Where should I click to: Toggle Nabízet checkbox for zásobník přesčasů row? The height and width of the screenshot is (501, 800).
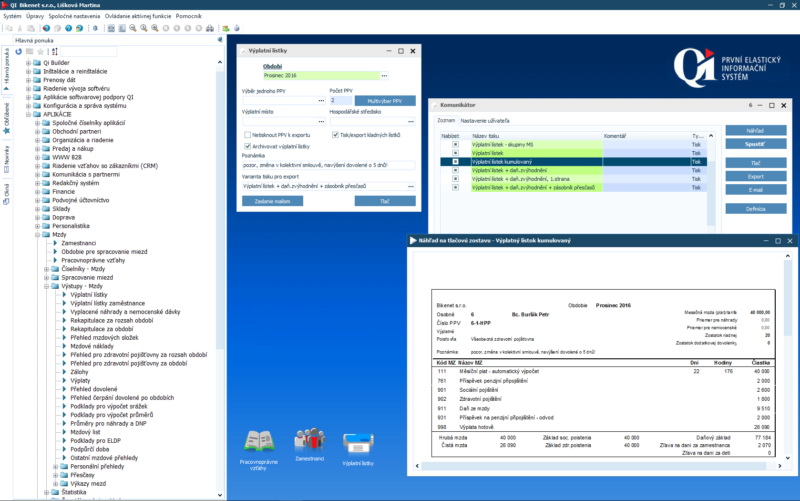tap(456, 188)
